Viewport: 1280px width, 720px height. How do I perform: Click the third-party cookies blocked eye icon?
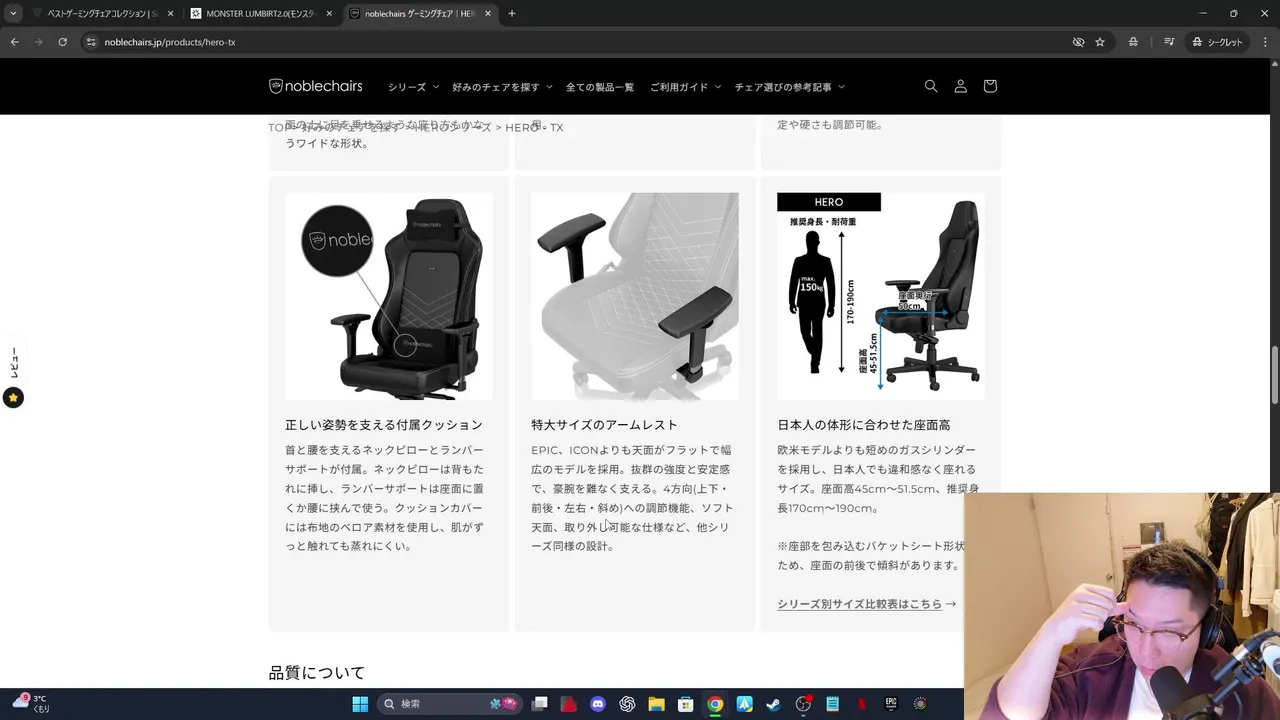pyautogui.click(x=1078, y=42)
